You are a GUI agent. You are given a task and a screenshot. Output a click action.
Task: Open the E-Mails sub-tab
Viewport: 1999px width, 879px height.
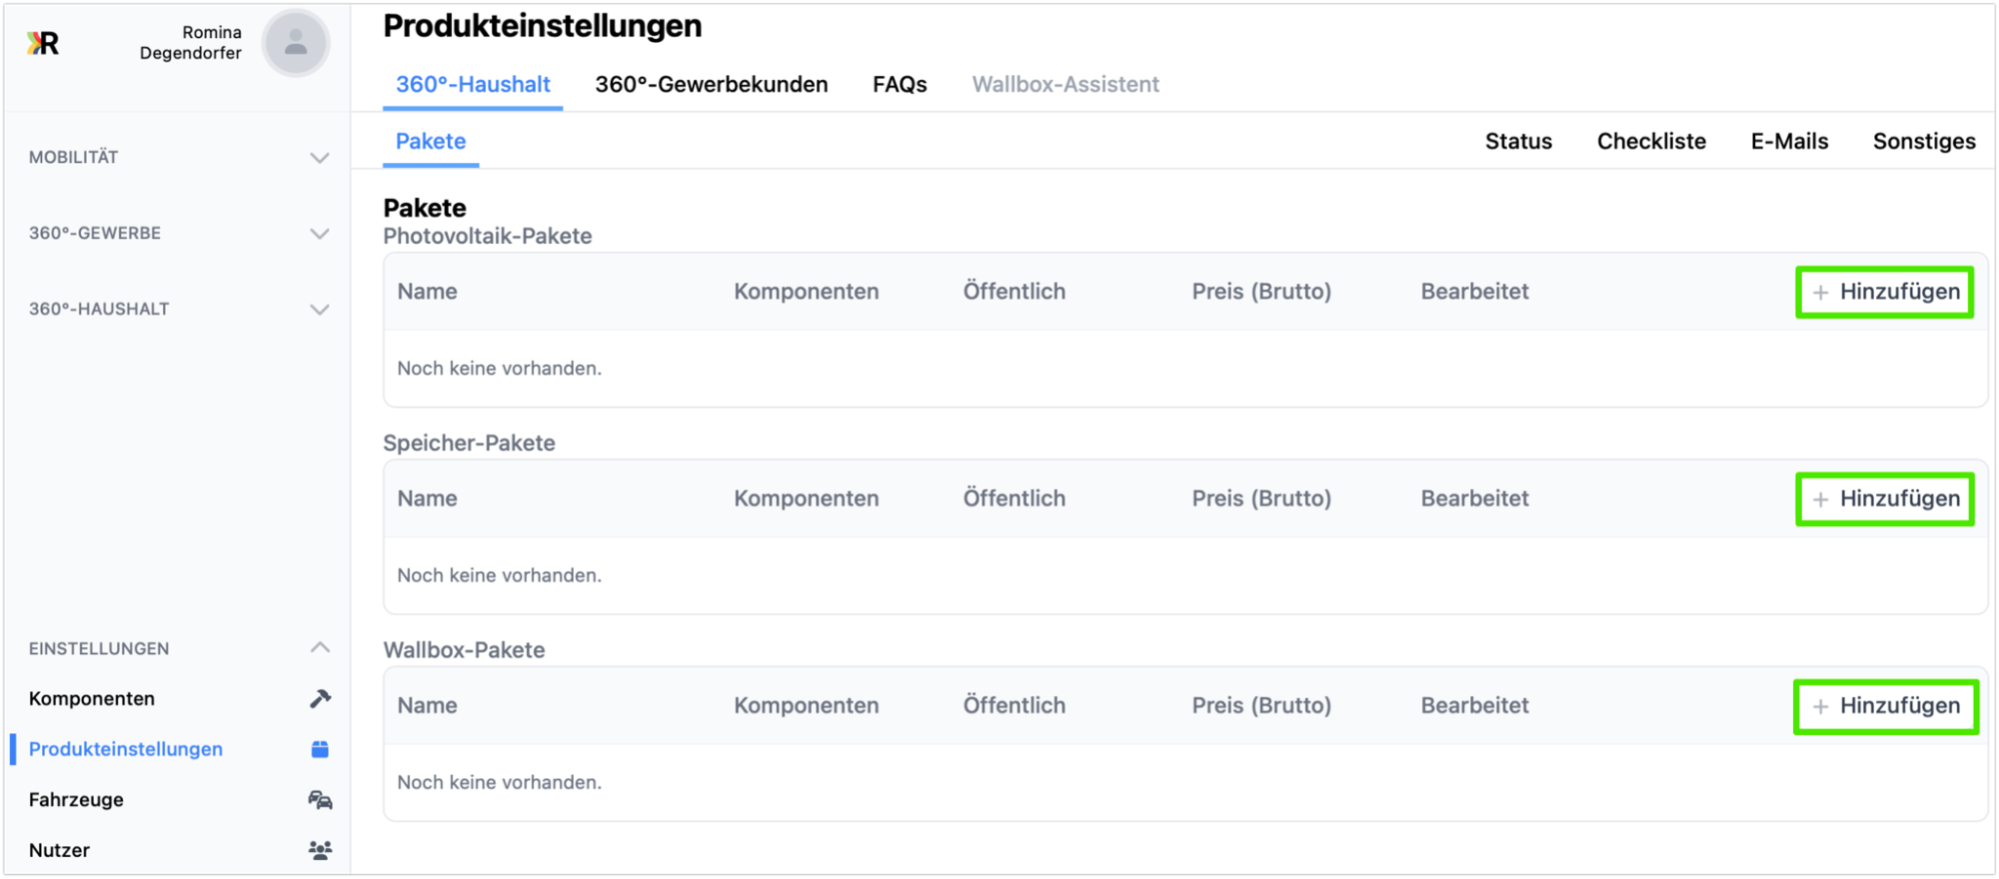pyautogui.click(x=1789, y=141)
